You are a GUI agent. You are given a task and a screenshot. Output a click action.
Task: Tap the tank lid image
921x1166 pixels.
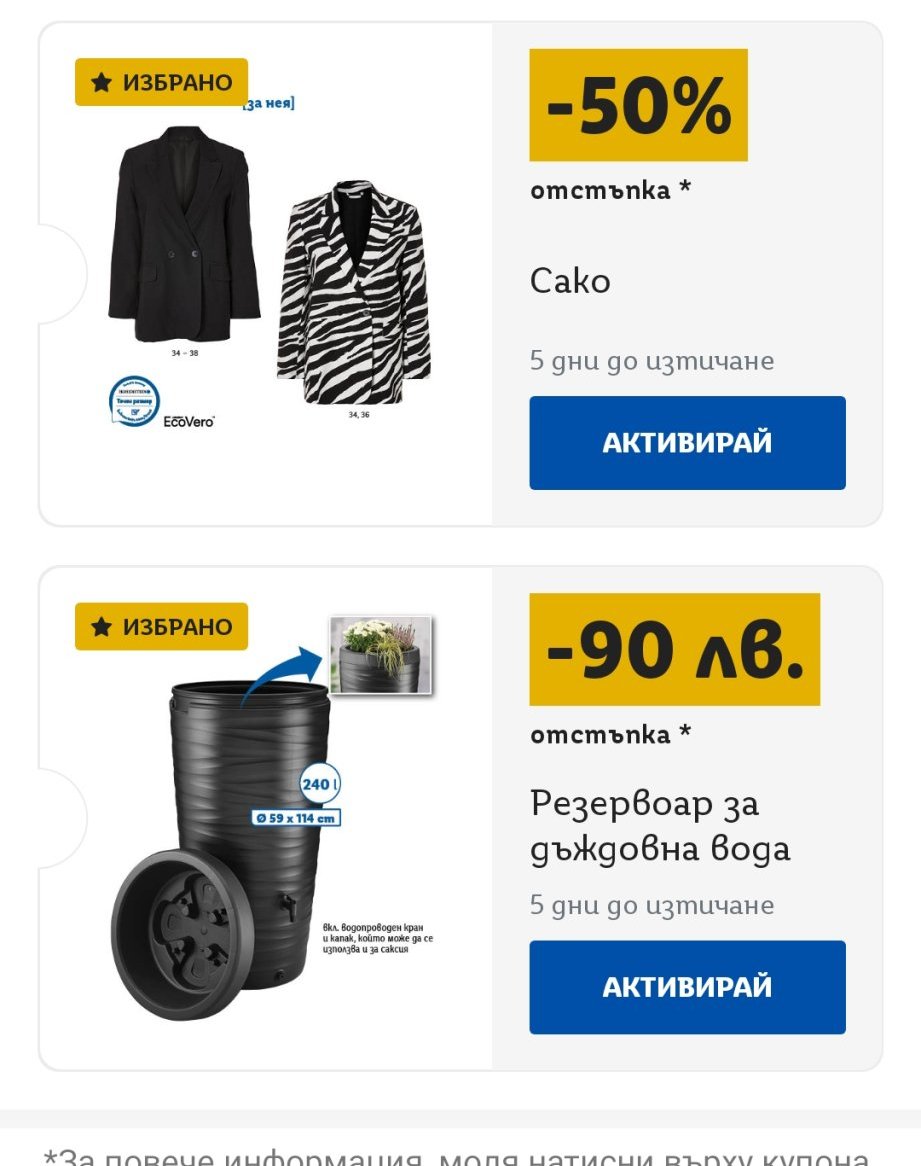177,935
